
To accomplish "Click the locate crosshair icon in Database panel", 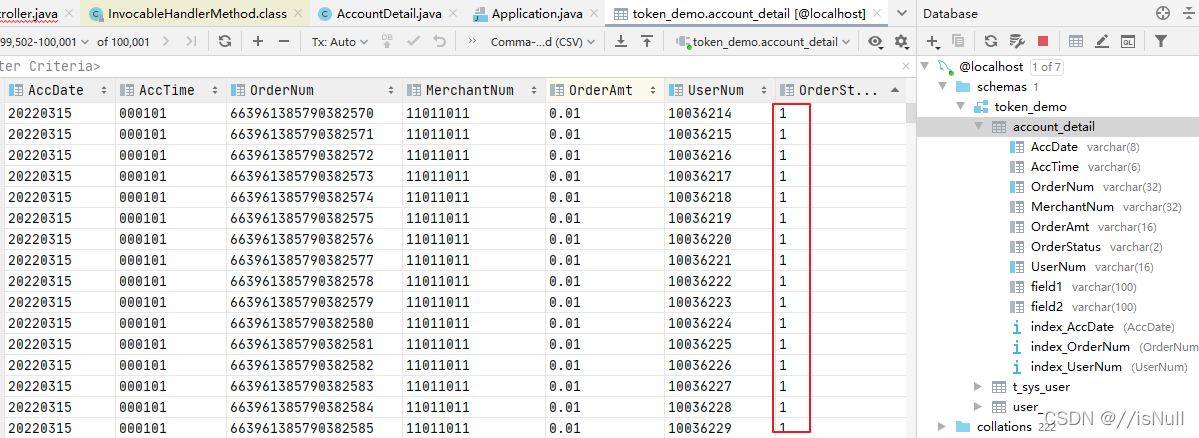I will 1163,13.
